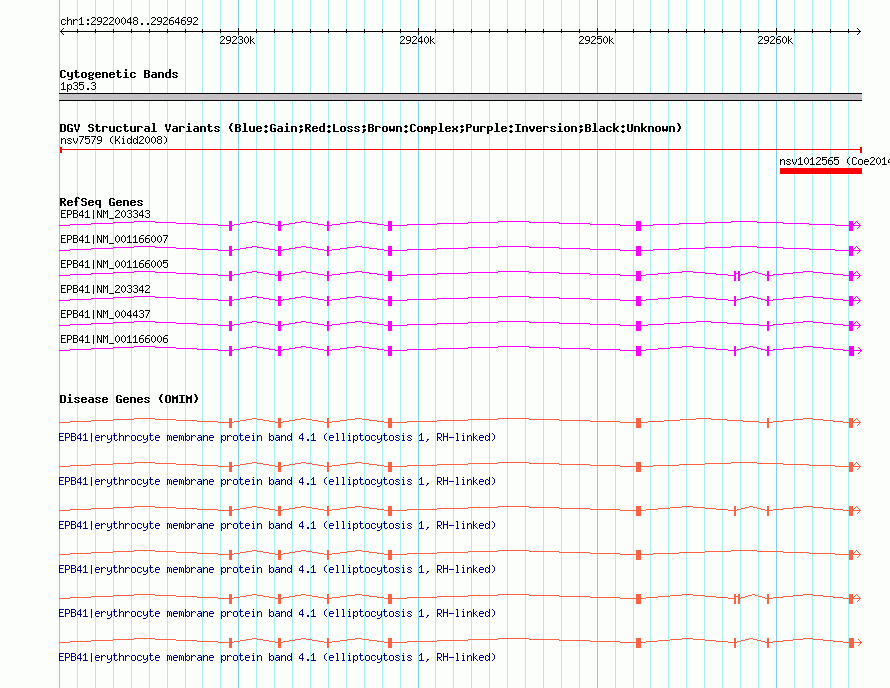Click the EPB41|NM_004437 transcript label
Screen dimensions: 890x688
coord(106,314)
